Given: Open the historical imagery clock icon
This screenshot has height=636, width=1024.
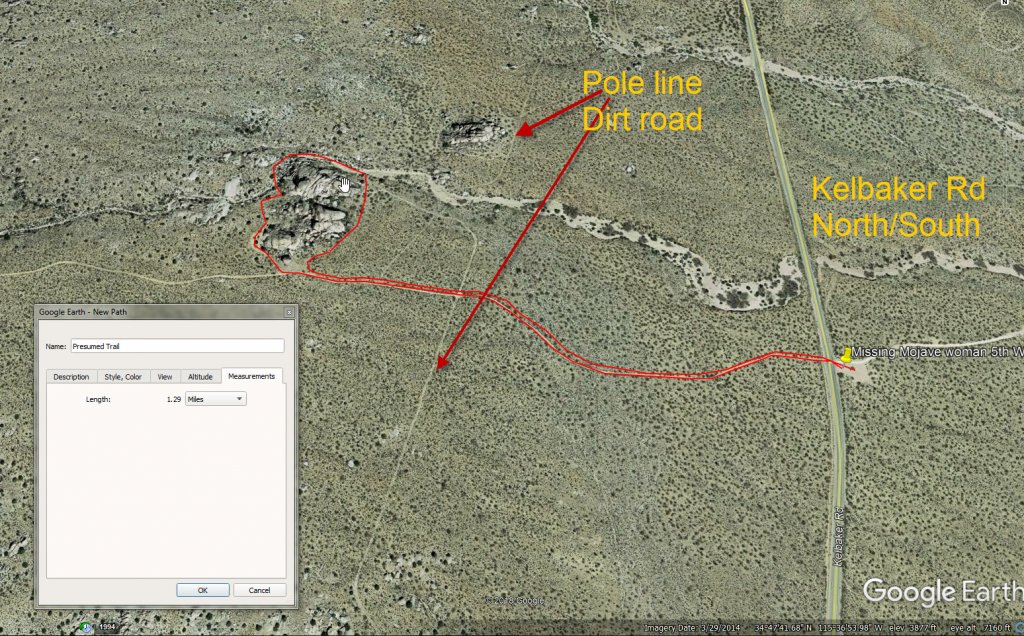Looking at the screenshot, I should click(x=86, y=626).
